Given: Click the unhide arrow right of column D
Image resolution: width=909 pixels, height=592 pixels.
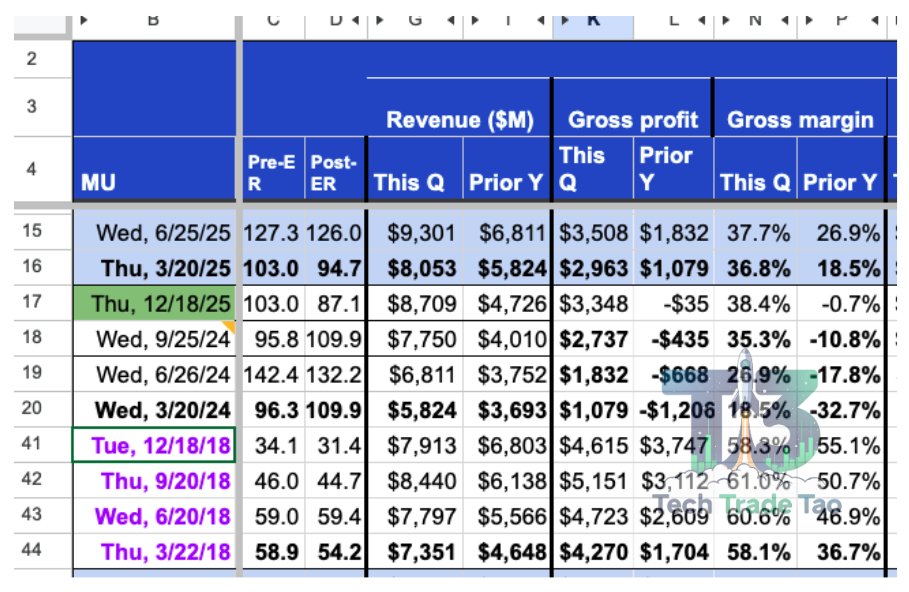Looking at the screenshot, I should 355,20.
